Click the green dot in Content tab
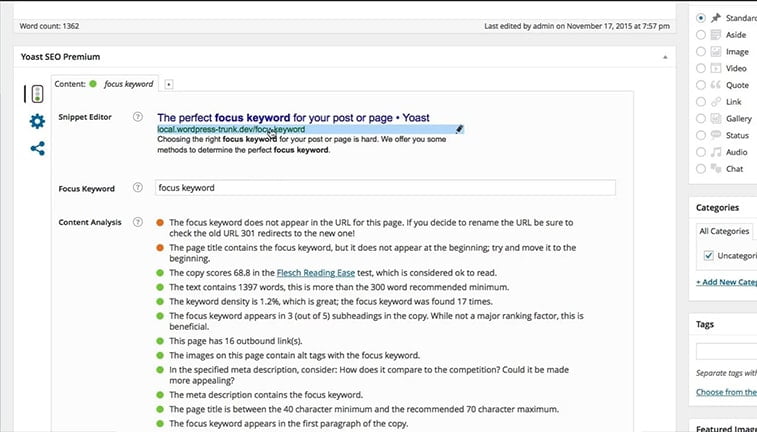 93,84
